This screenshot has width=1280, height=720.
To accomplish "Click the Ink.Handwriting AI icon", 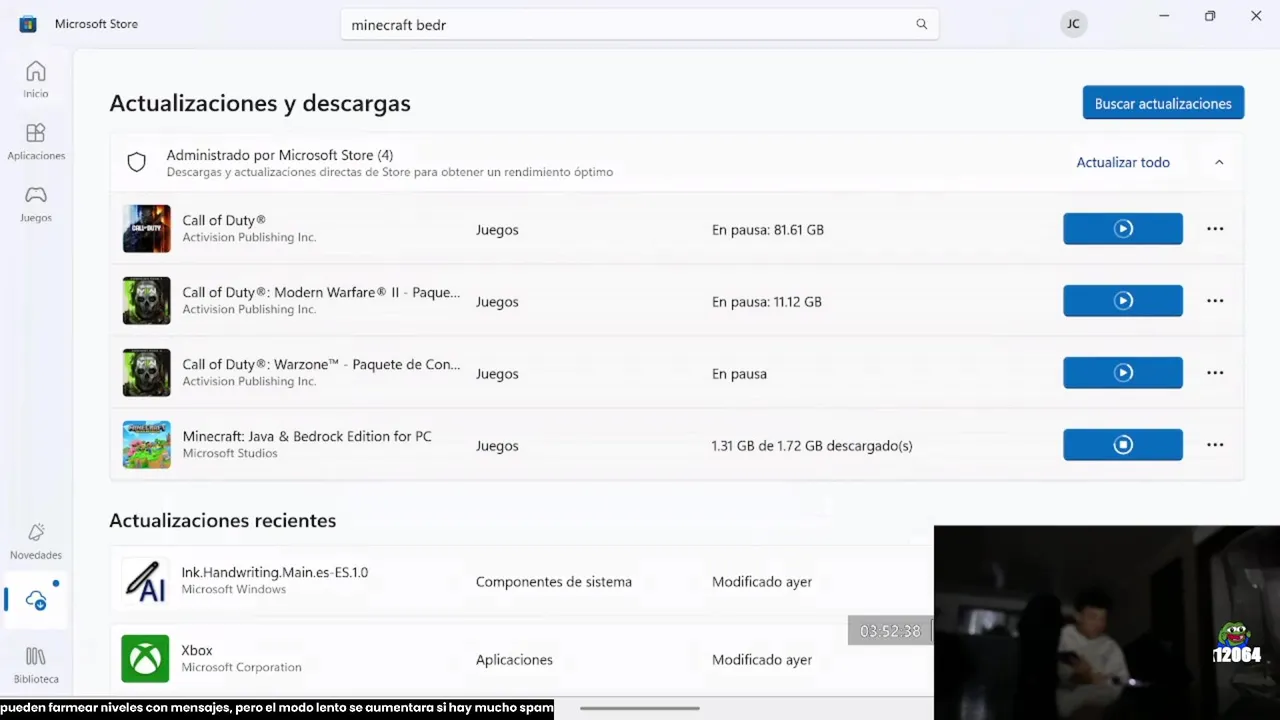I will [146, 581].
